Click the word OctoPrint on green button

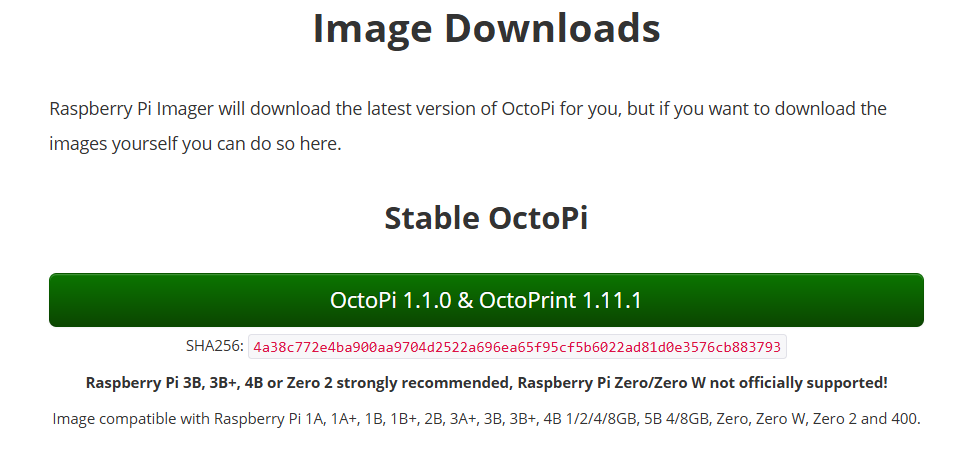527,300
